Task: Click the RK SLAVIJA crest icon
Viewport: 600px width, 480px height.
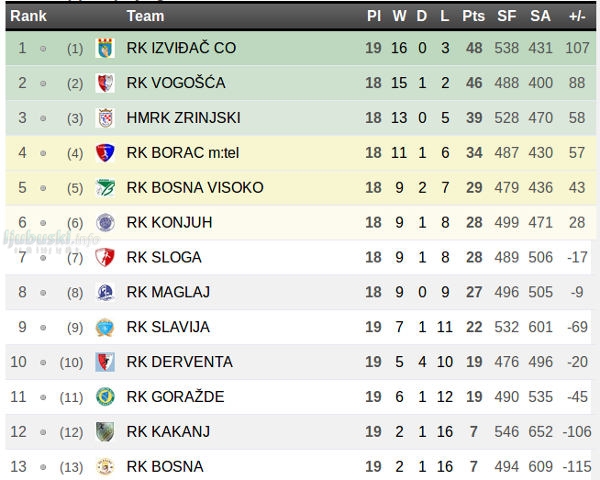Action: tap(105, 327)
